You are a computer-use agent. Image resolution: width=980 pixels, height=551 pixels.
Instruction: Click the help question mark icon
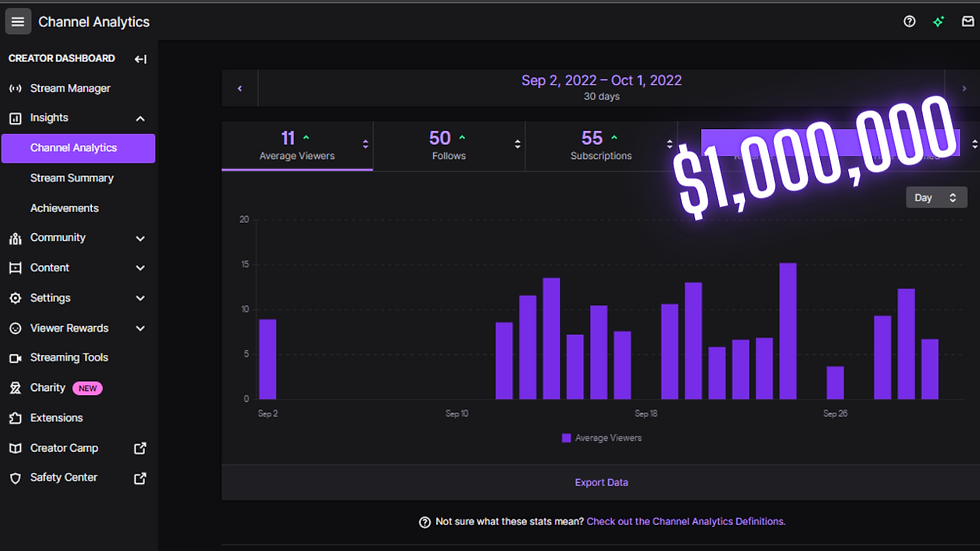[x=909, y=21]
